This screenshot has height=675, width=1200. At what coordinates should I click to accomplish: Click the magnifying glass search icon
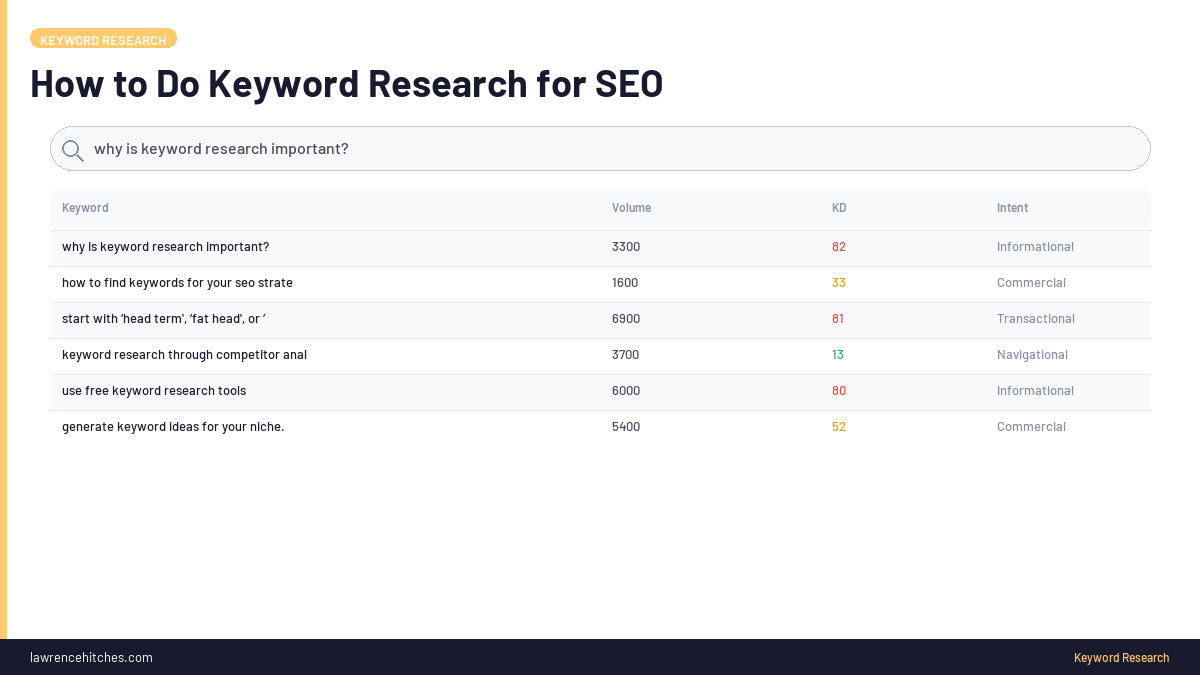tap(72, 149)
